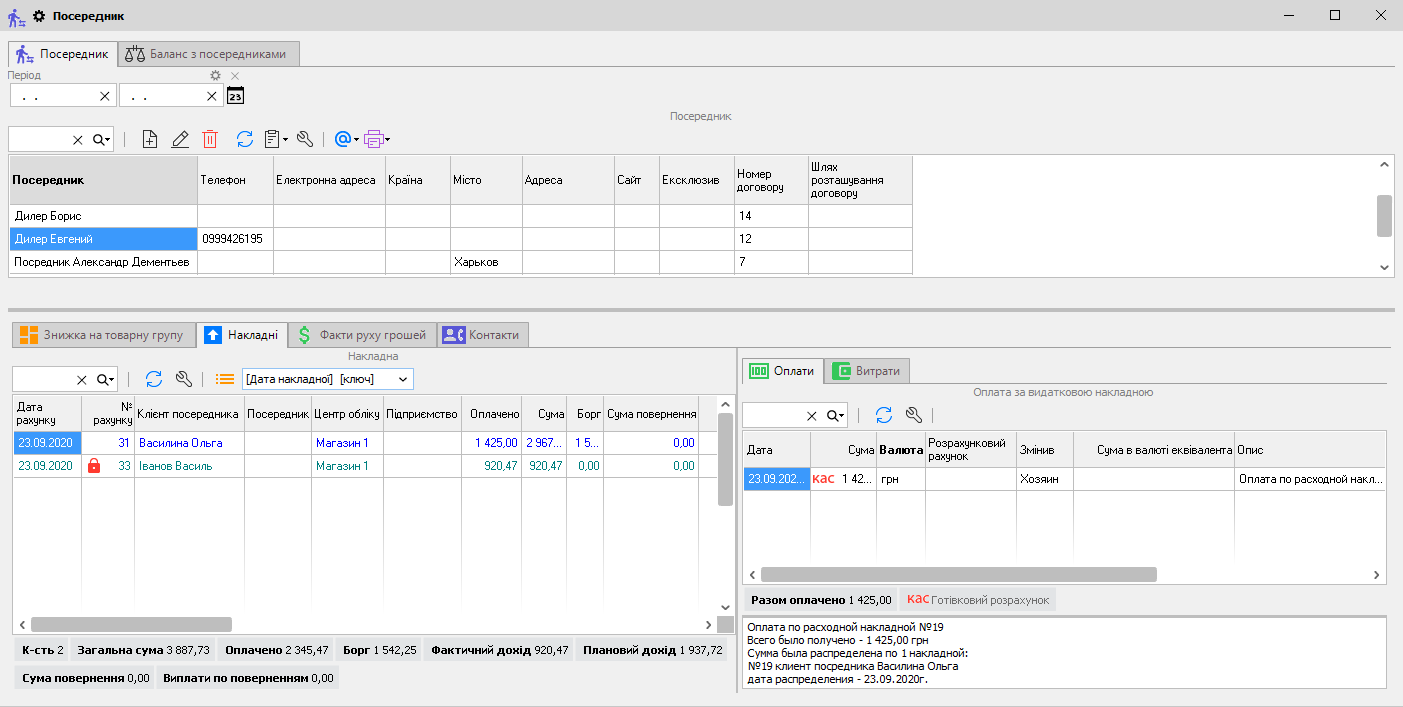Open the Факти руху грошей tab

click(x=362, y=335)
